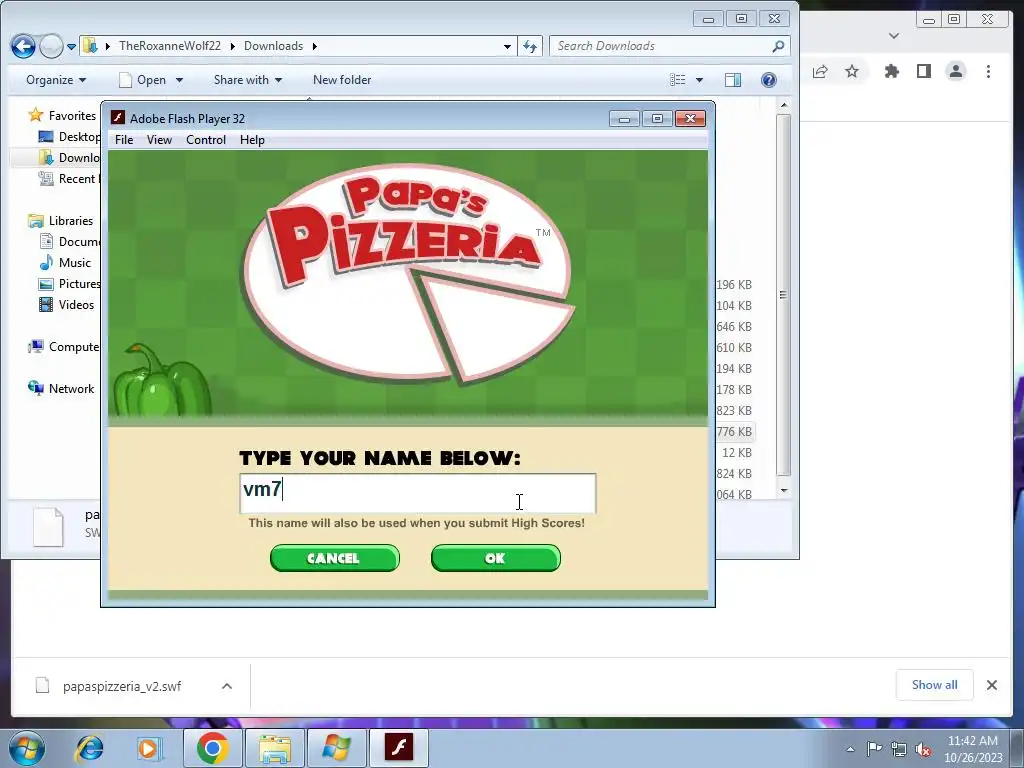The height and width of the screenshot is (768, 1024).
Task: Click the Chrome profile avatar icon
Action: coord(955,71)
